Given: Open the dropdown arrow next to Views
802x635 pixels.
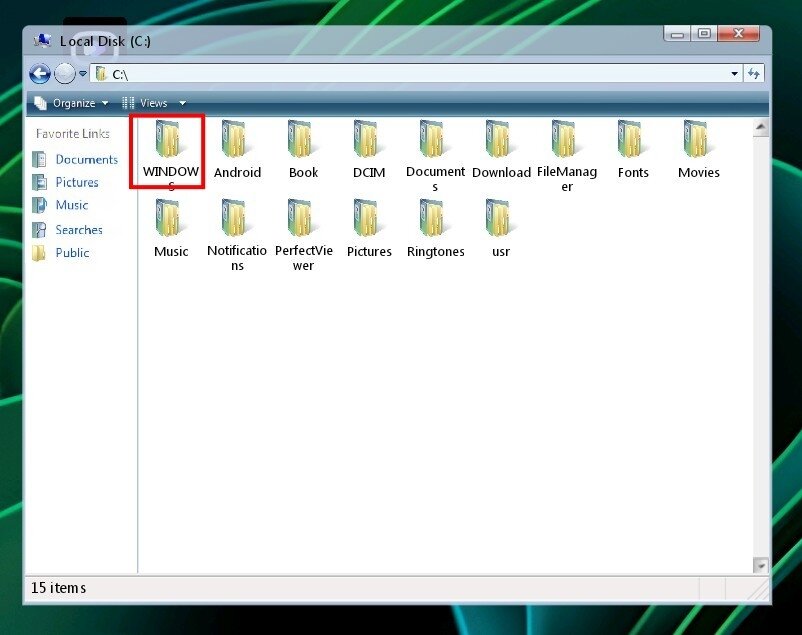Looking at the screenshot, I should (x=182, y=103).
